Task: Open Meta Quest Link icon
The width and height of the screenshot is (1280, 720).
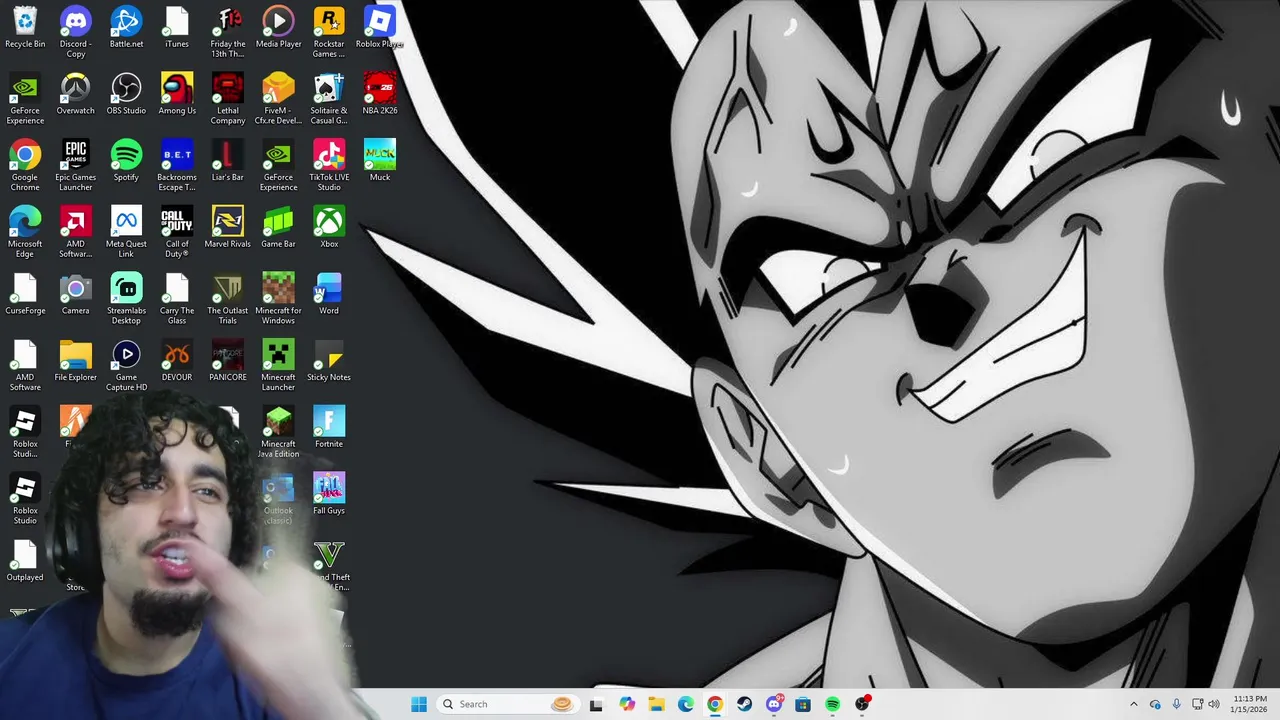Action: click(126, 232)
